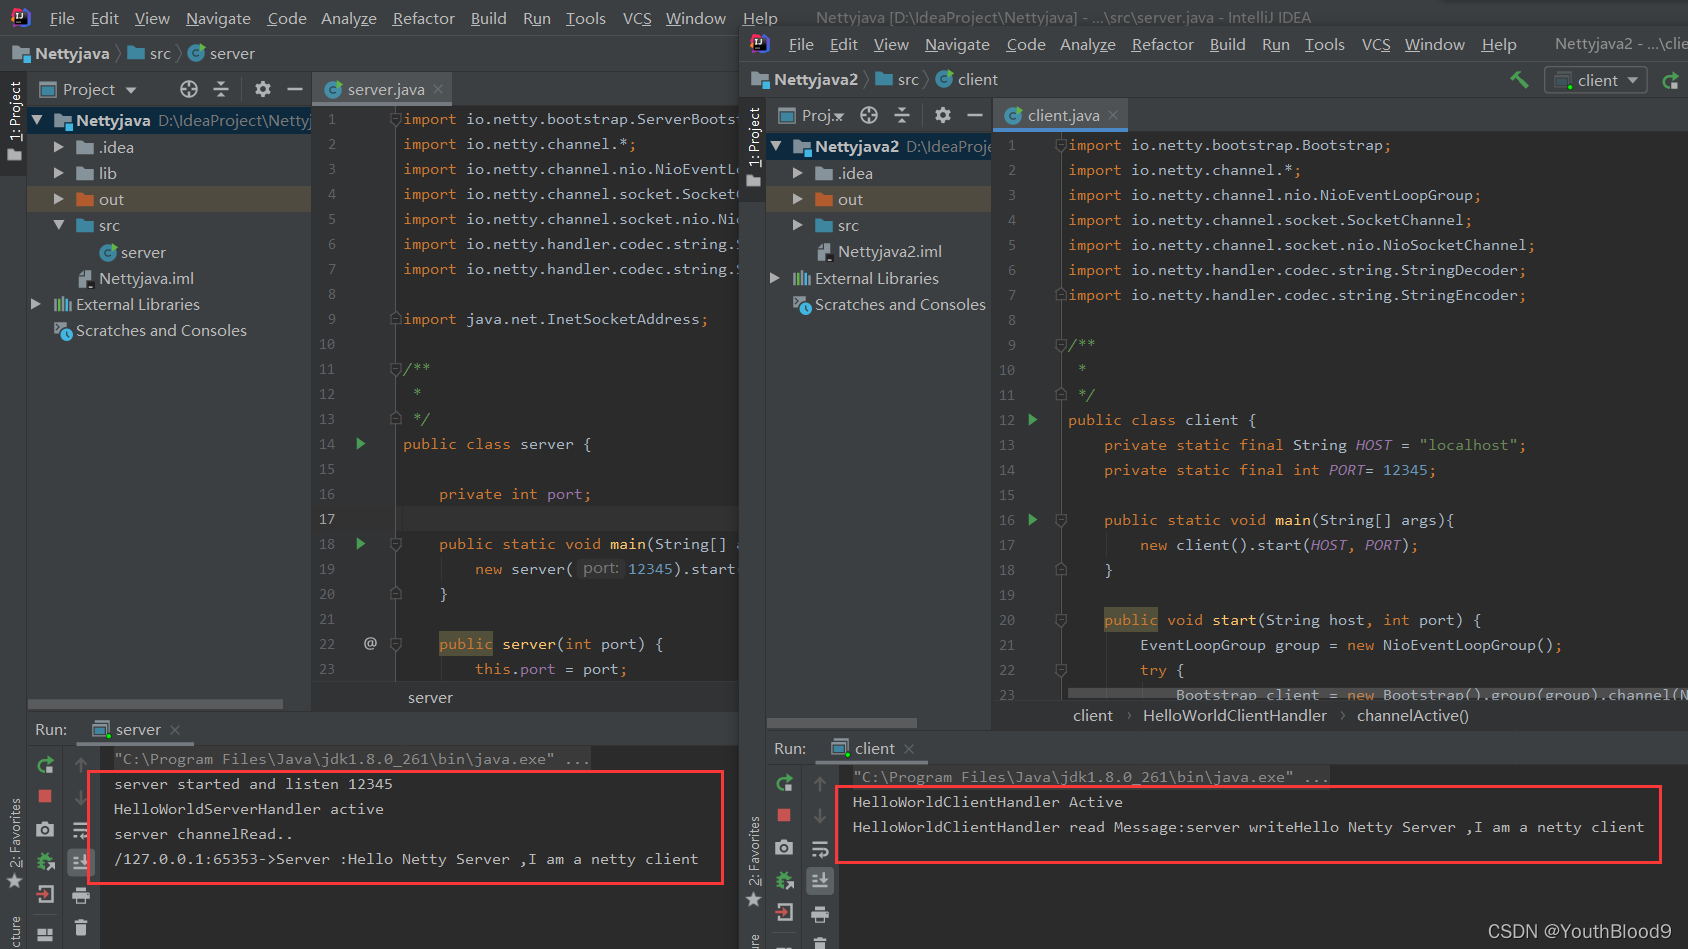Run client class from line 12 gutter
The height and width of the screenshot is (949, 1688).
tap(1033, 420)
